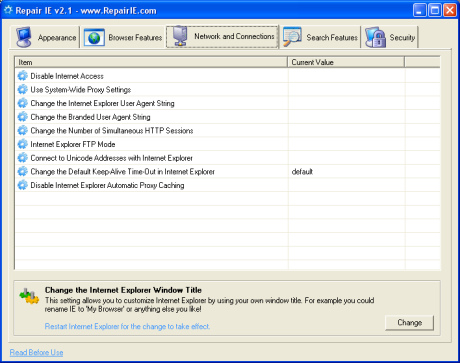
Task: Sort list by Current Value column header
Action: (346, 62)
